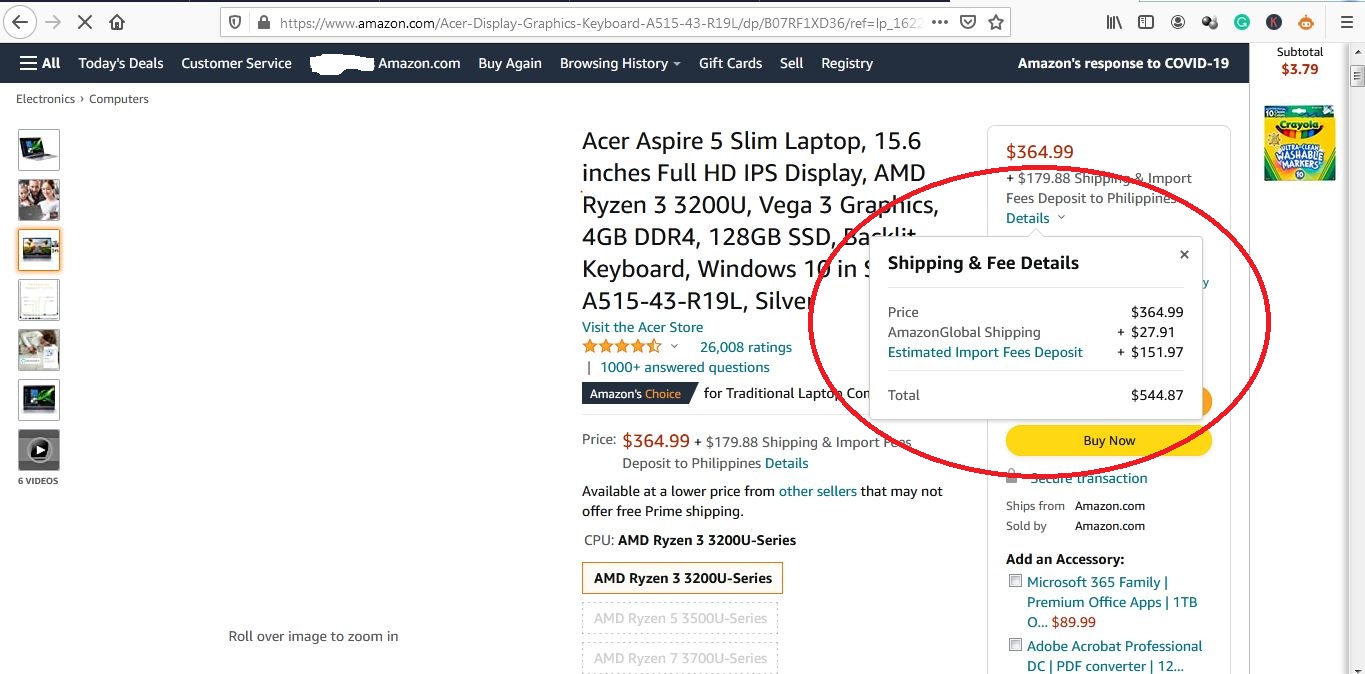Select second thumbnail with people

[x=39, y=200]
